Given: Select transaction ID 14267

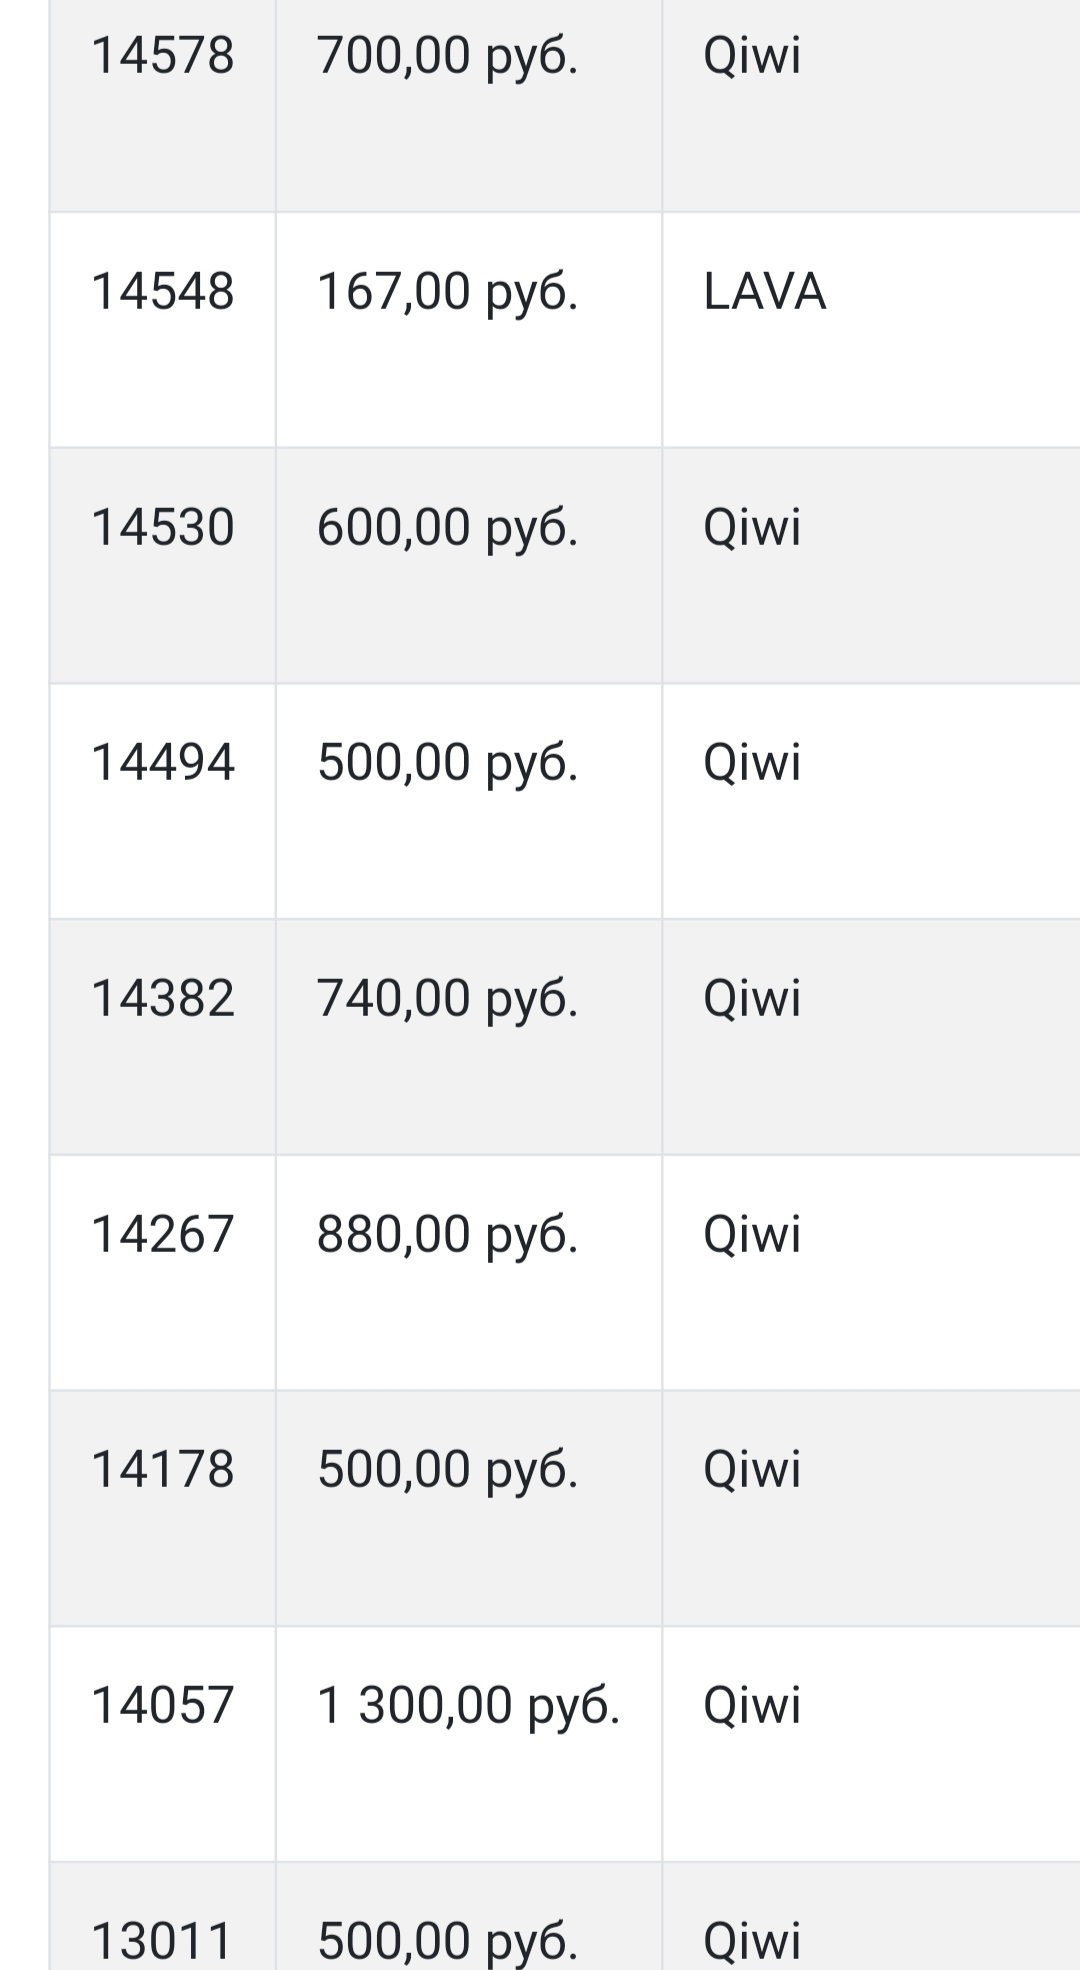Looking at the screenshot, I should 162,1235.
